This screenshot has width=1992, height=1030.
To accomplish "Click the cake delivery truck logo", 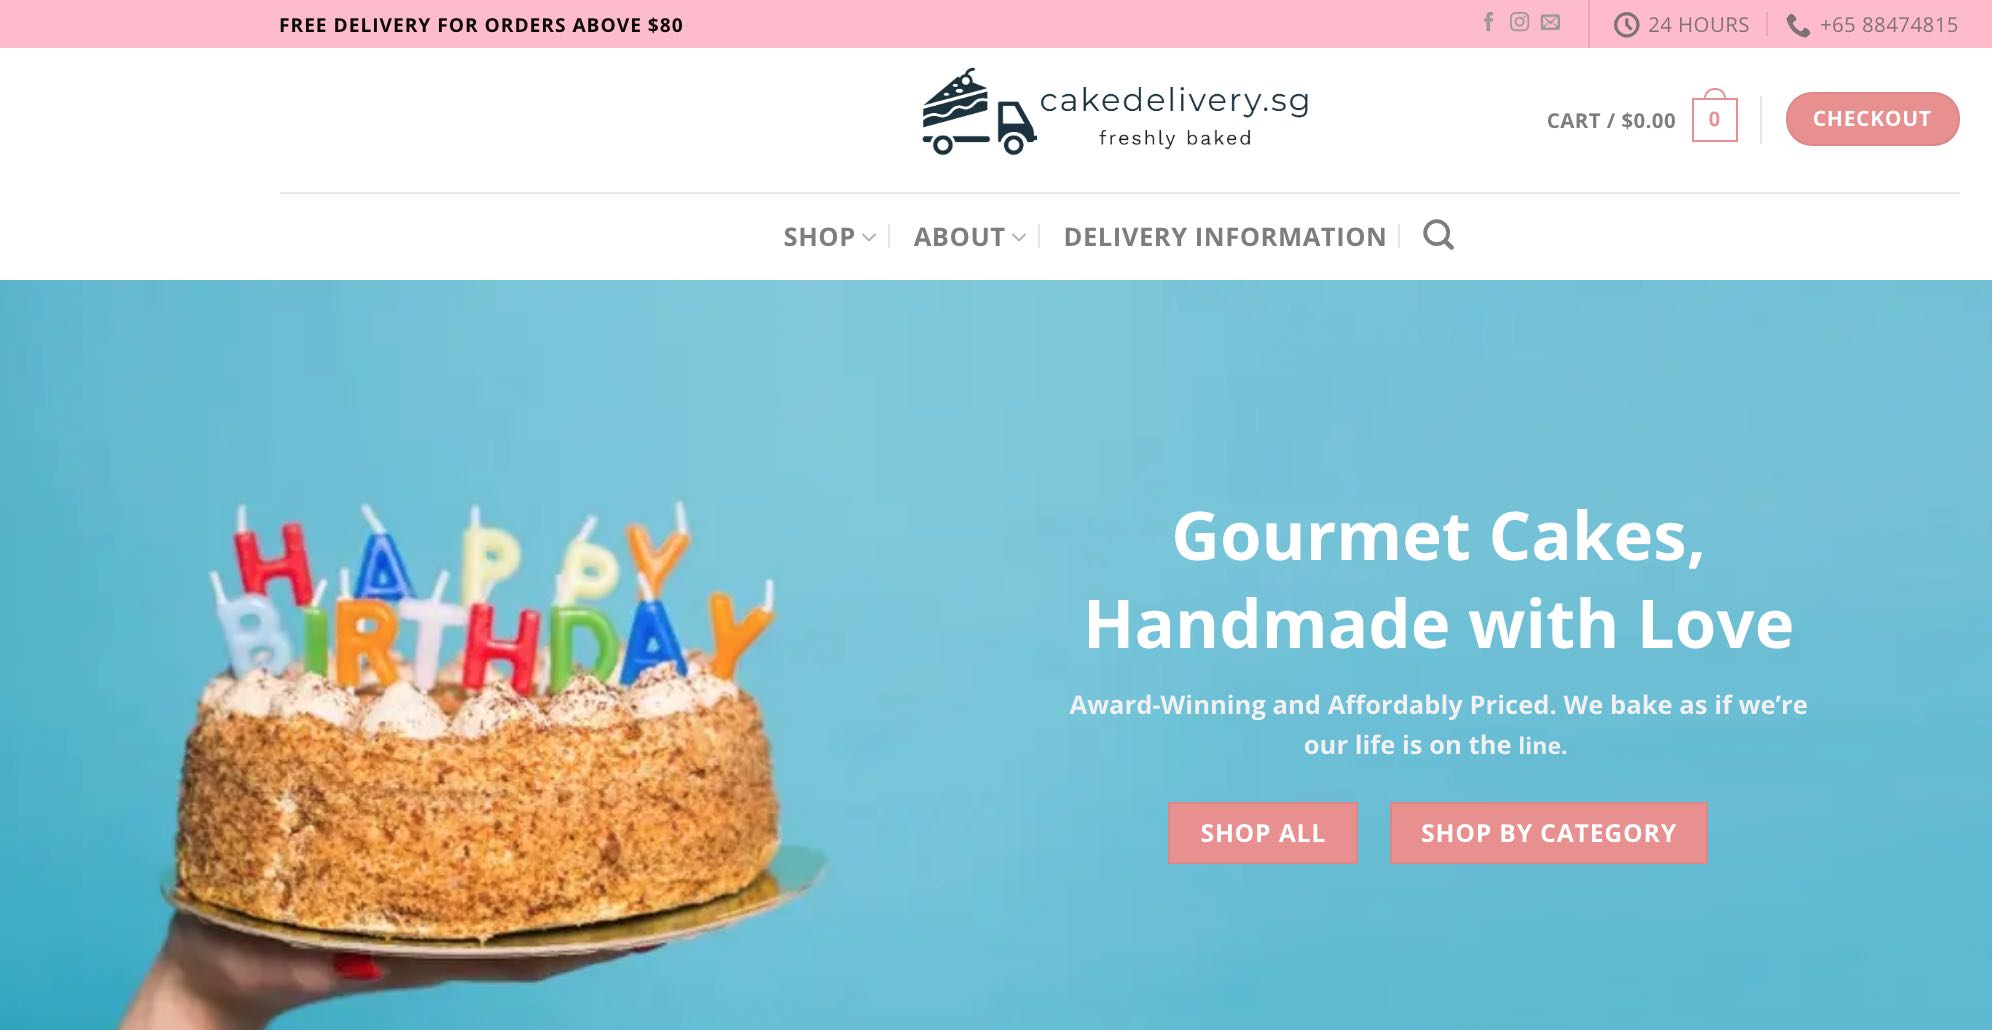I will tap(978, 112).
